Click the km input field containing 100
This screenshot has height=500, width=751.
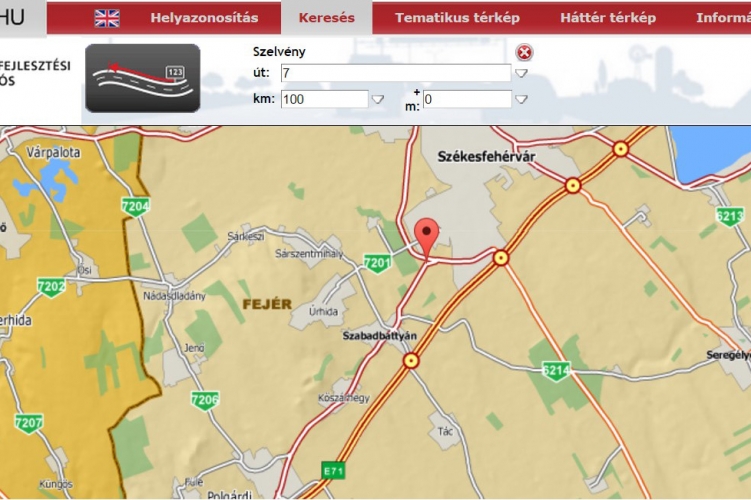point(324,99)
